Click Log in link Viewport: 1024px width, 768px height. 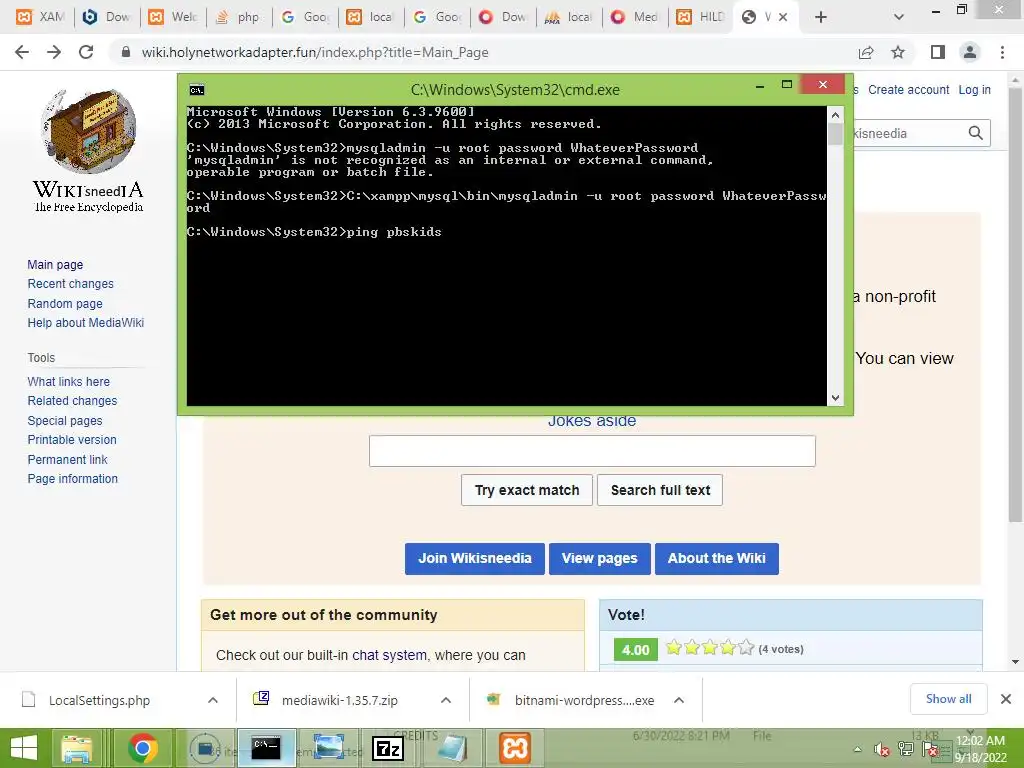coord(974,90)
